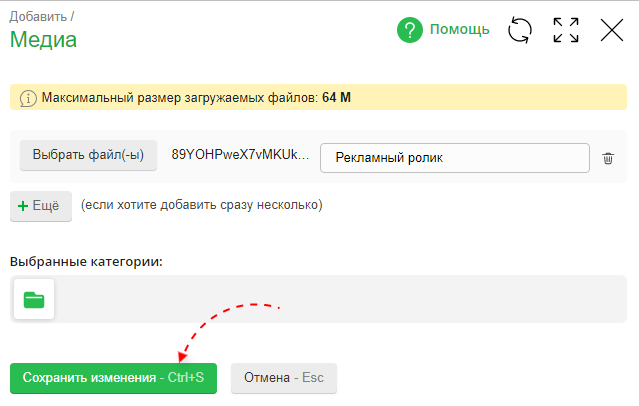Expand the dialog to fullscreen
This screenshot has width=639, height=406.
pos(566,30)
